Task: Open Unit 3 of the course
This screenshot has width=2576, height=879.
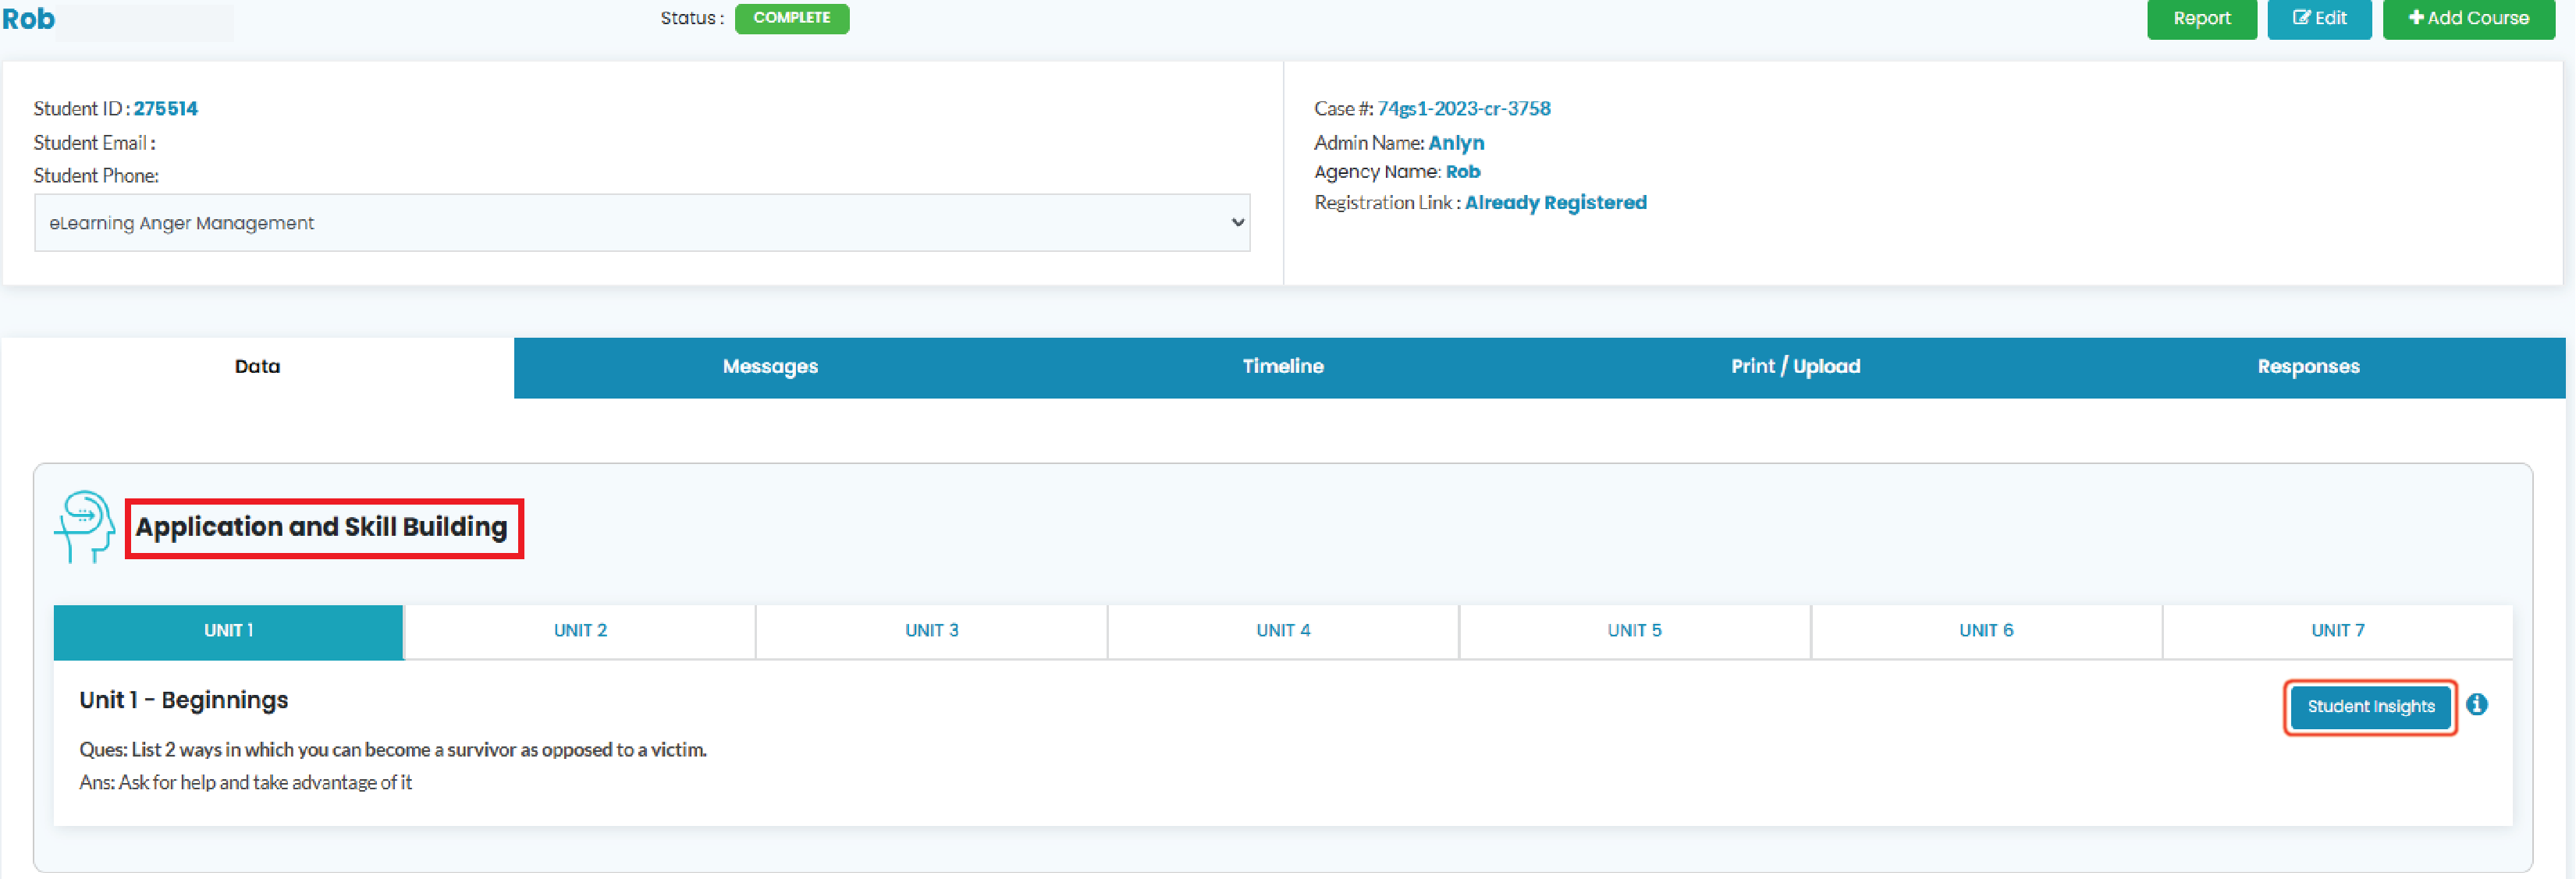Action: tap(931, 630)
